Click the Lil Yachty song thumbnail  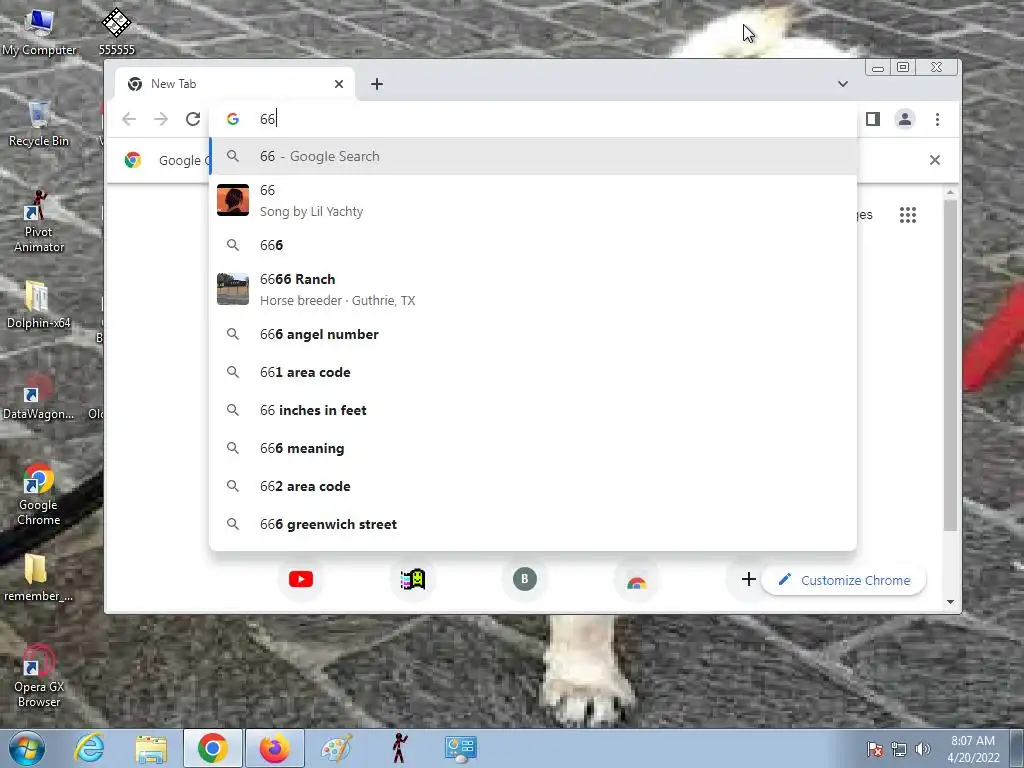click(232, 200)
